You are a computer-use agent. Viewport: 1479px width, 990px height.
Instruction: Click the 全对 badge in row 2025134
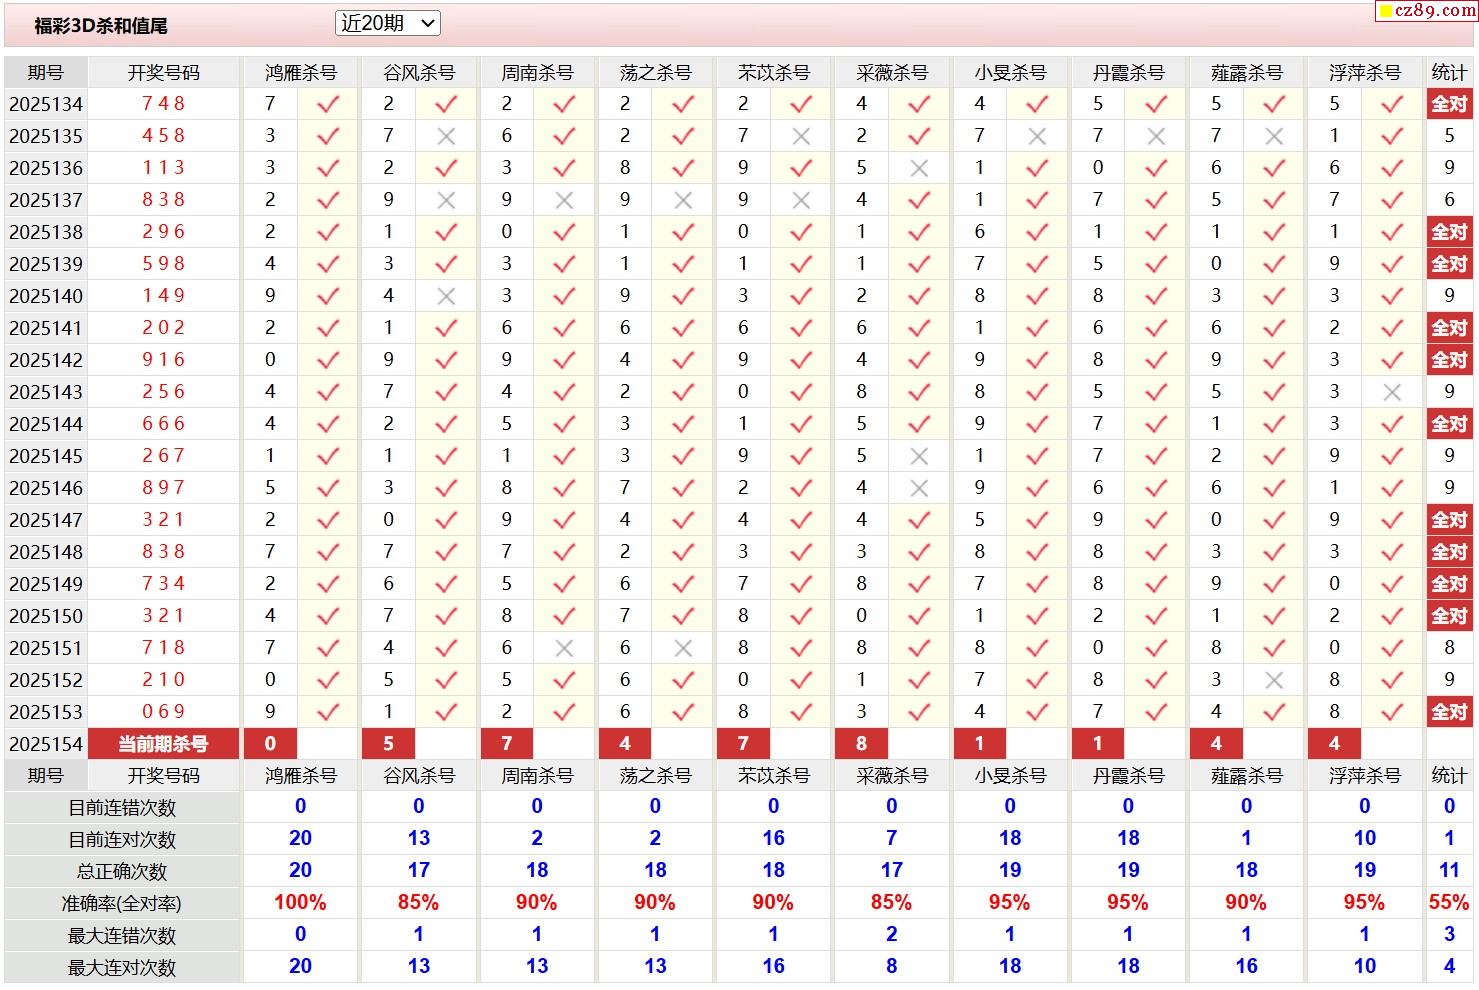(1449, 104)
